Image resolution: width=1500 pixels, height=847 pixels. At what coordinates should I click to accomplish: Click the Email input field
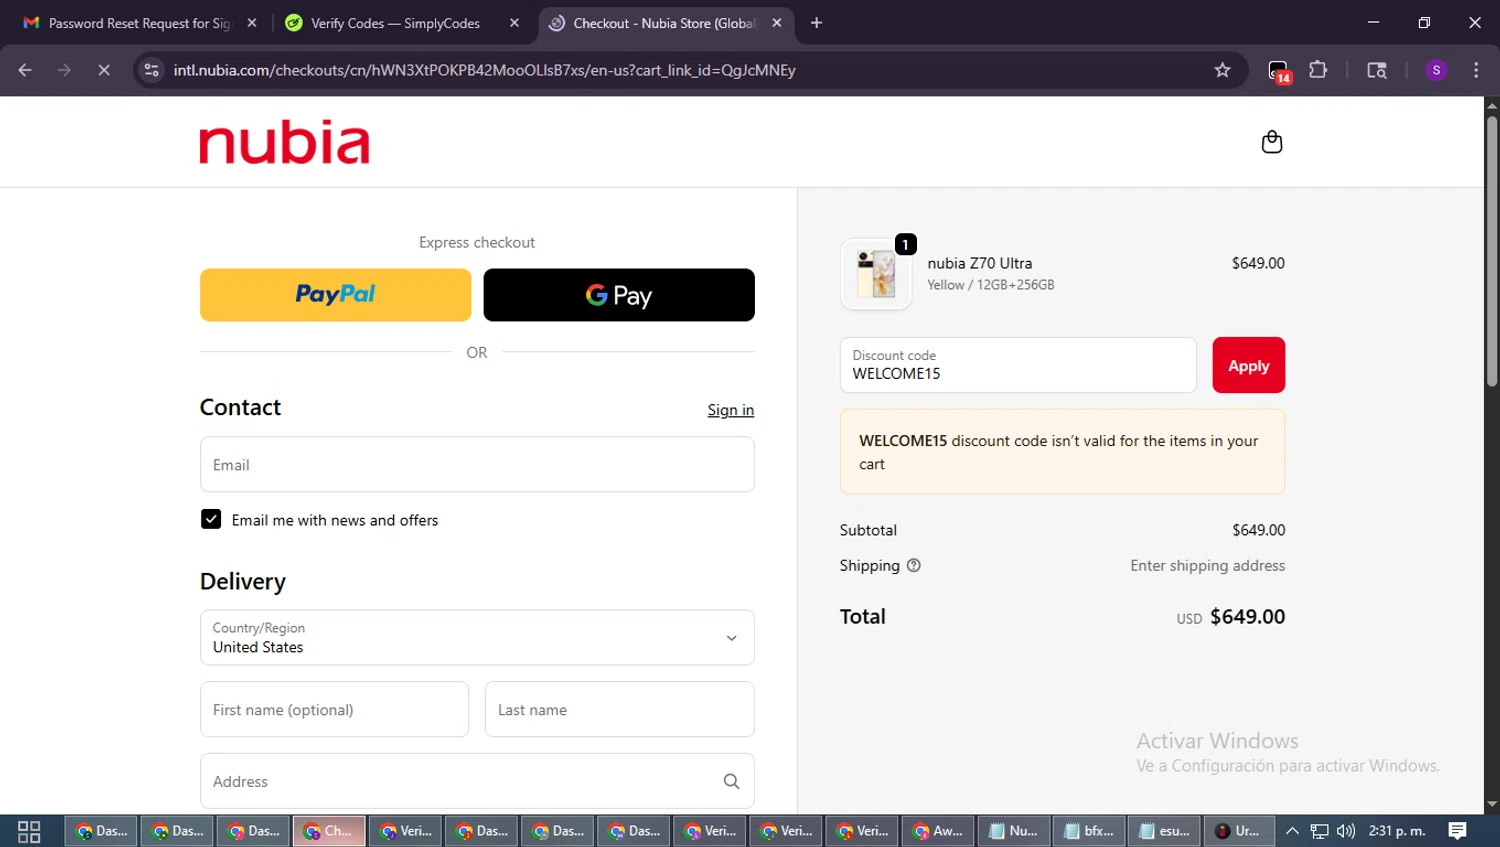click(477, 464)
